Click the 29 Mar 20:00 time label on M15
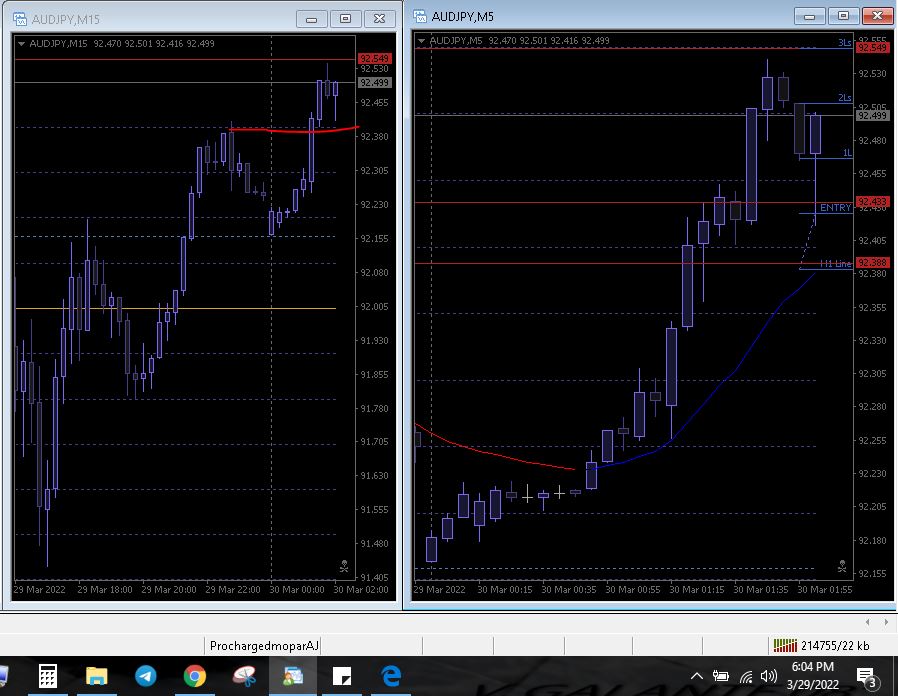This screenshot has height=696, width=898. [168, 589]
